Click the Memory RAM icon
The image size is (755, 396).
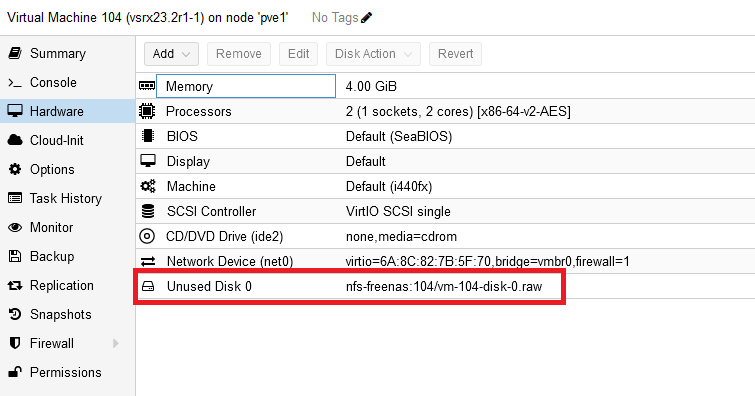click(x=147, y=86)
